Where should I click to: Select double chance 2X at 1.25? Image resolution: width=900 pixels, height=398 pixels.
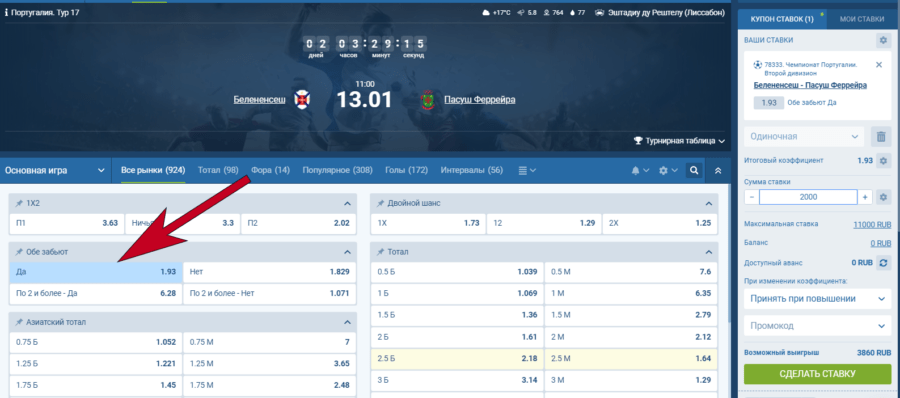660,223
